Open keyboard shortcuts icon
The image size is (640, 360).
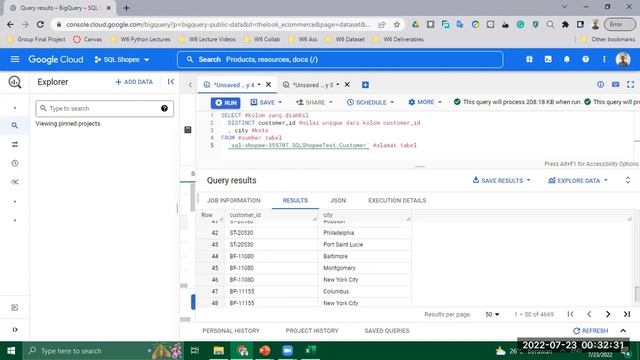click(616, 84)
